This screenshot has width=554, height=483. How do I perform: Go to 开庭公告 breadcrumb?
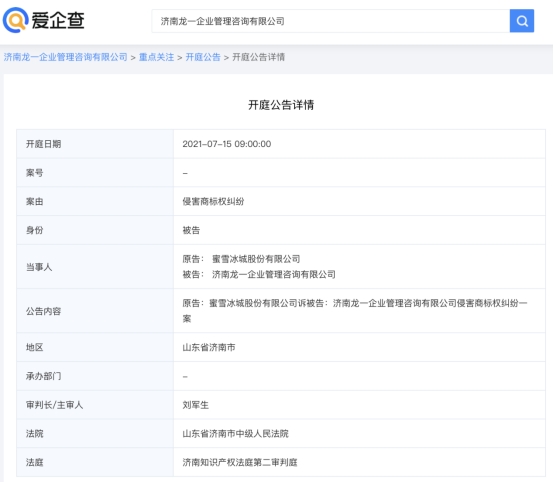203,57
